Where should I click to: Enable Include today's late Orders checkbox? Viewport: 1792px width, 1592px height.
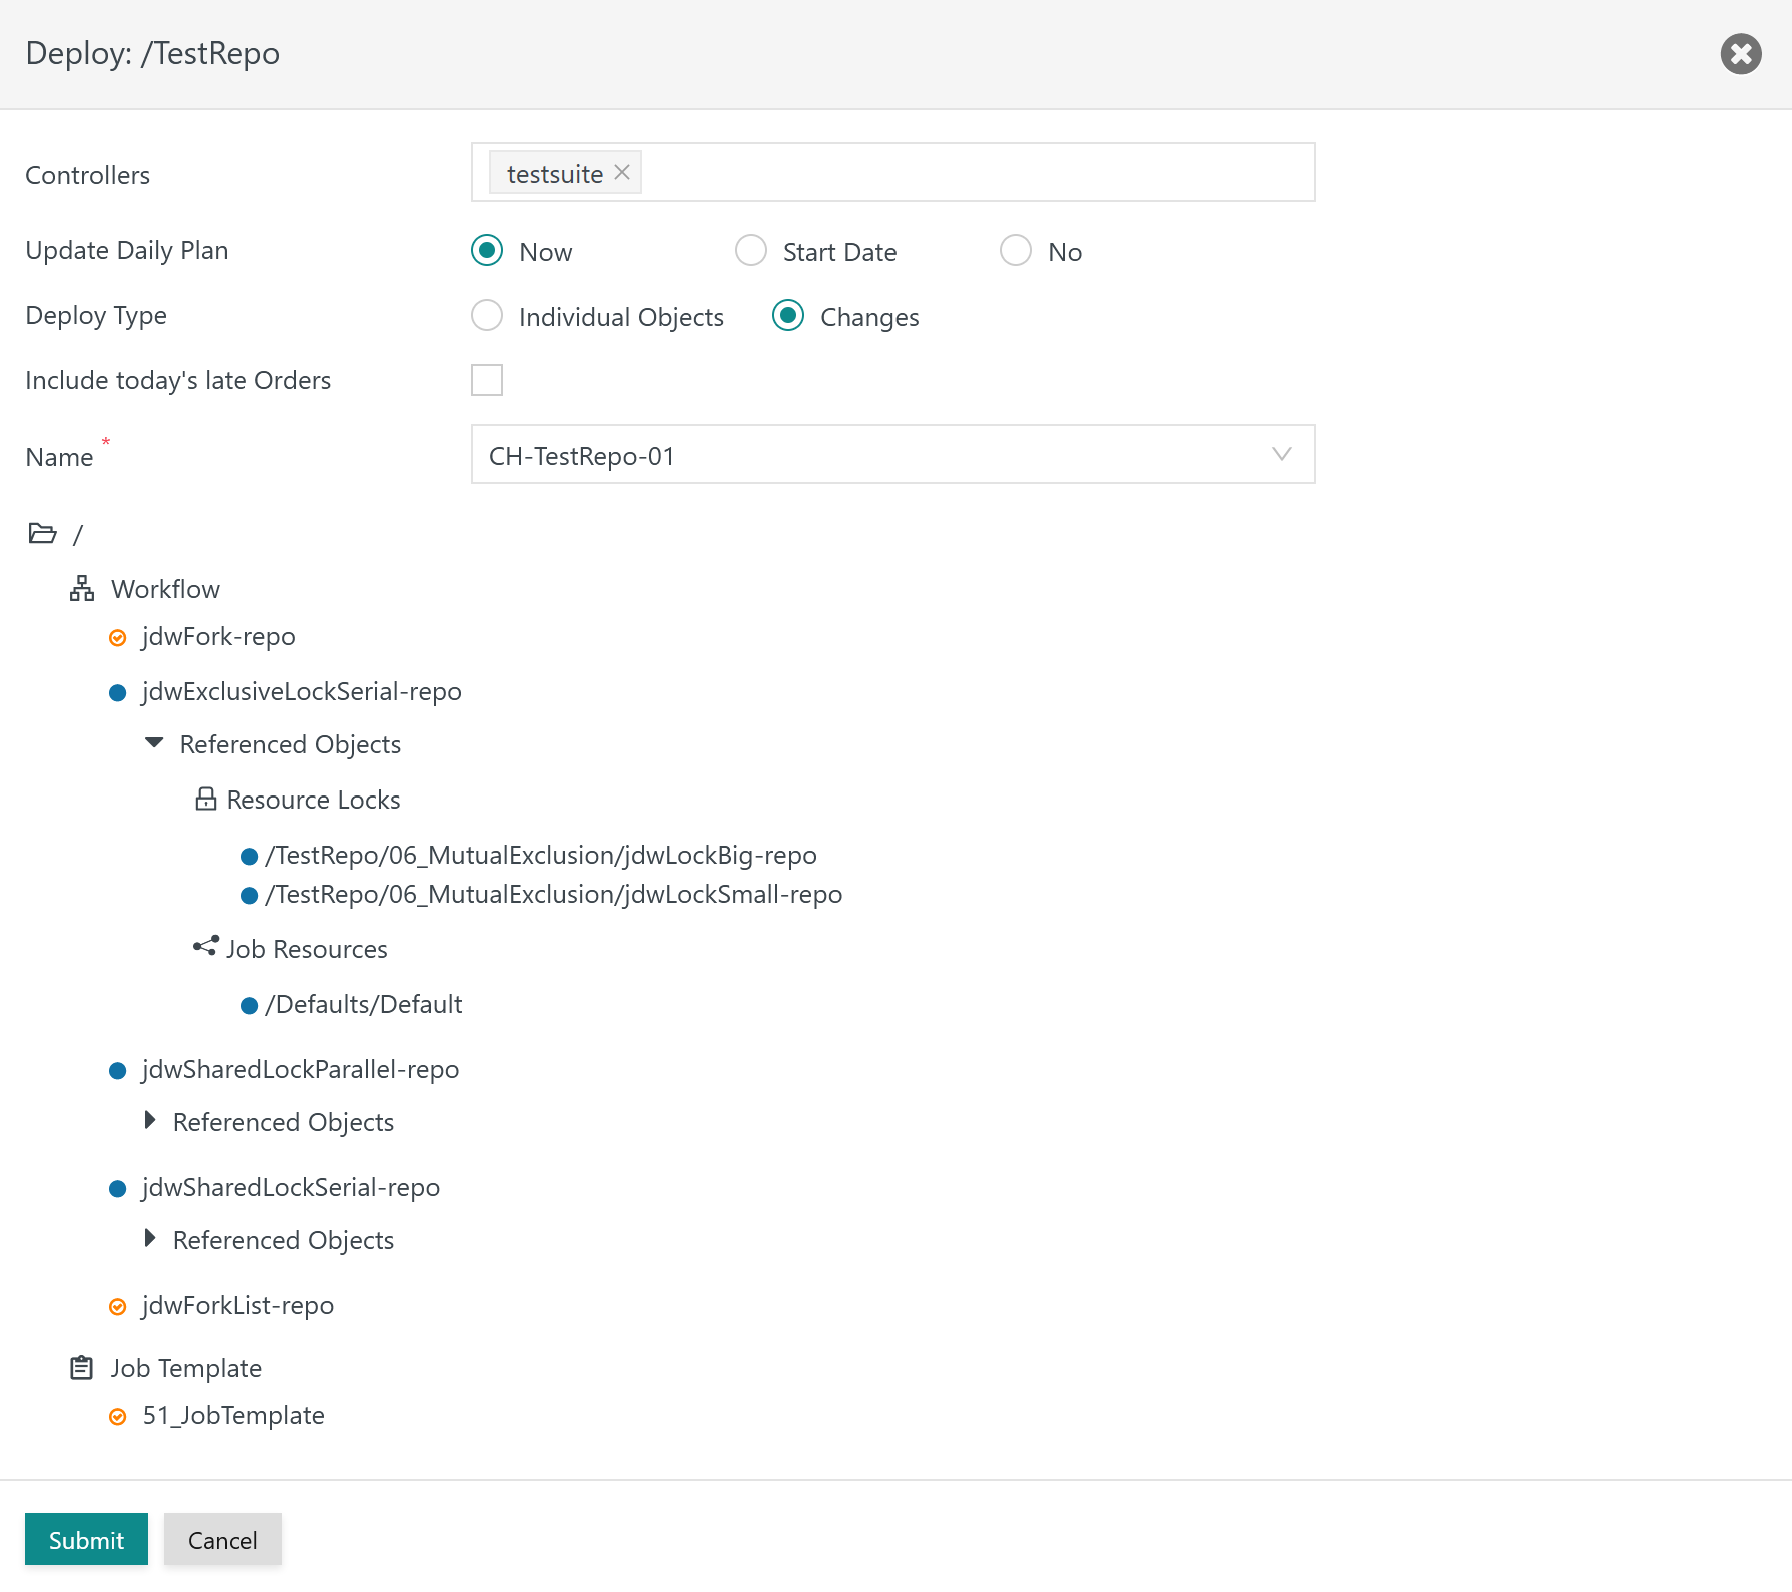487,380
